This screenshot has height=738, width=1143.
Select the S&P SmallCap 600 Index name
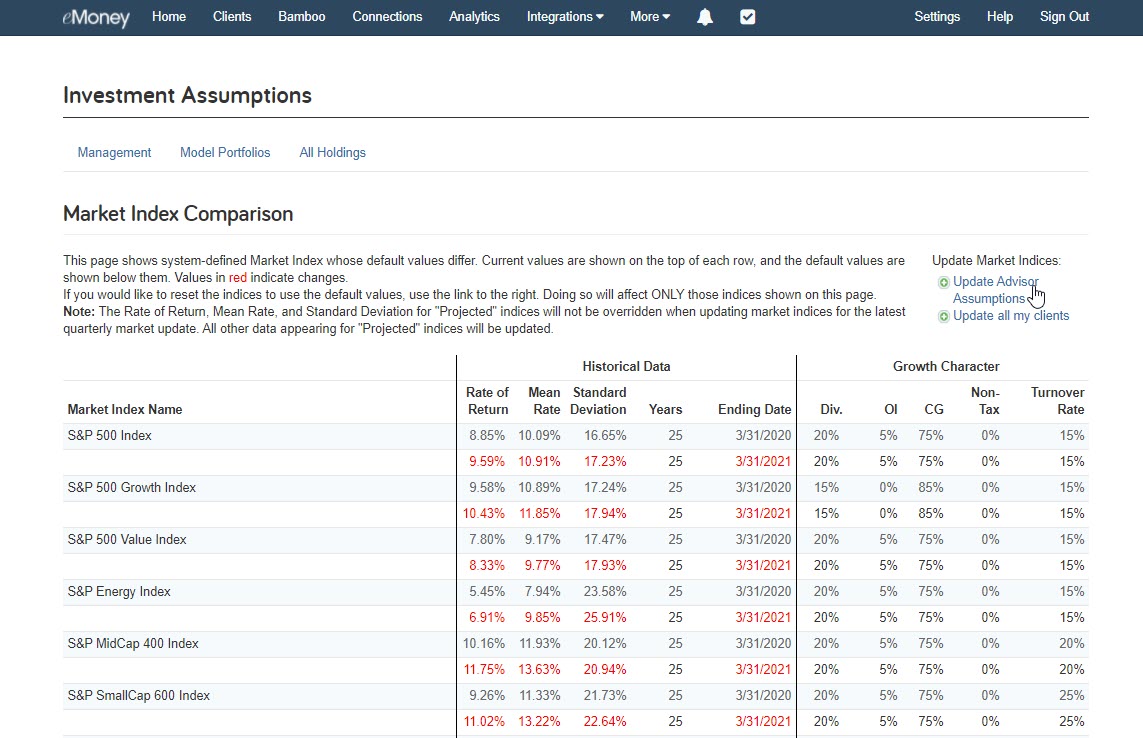(139, 696)
